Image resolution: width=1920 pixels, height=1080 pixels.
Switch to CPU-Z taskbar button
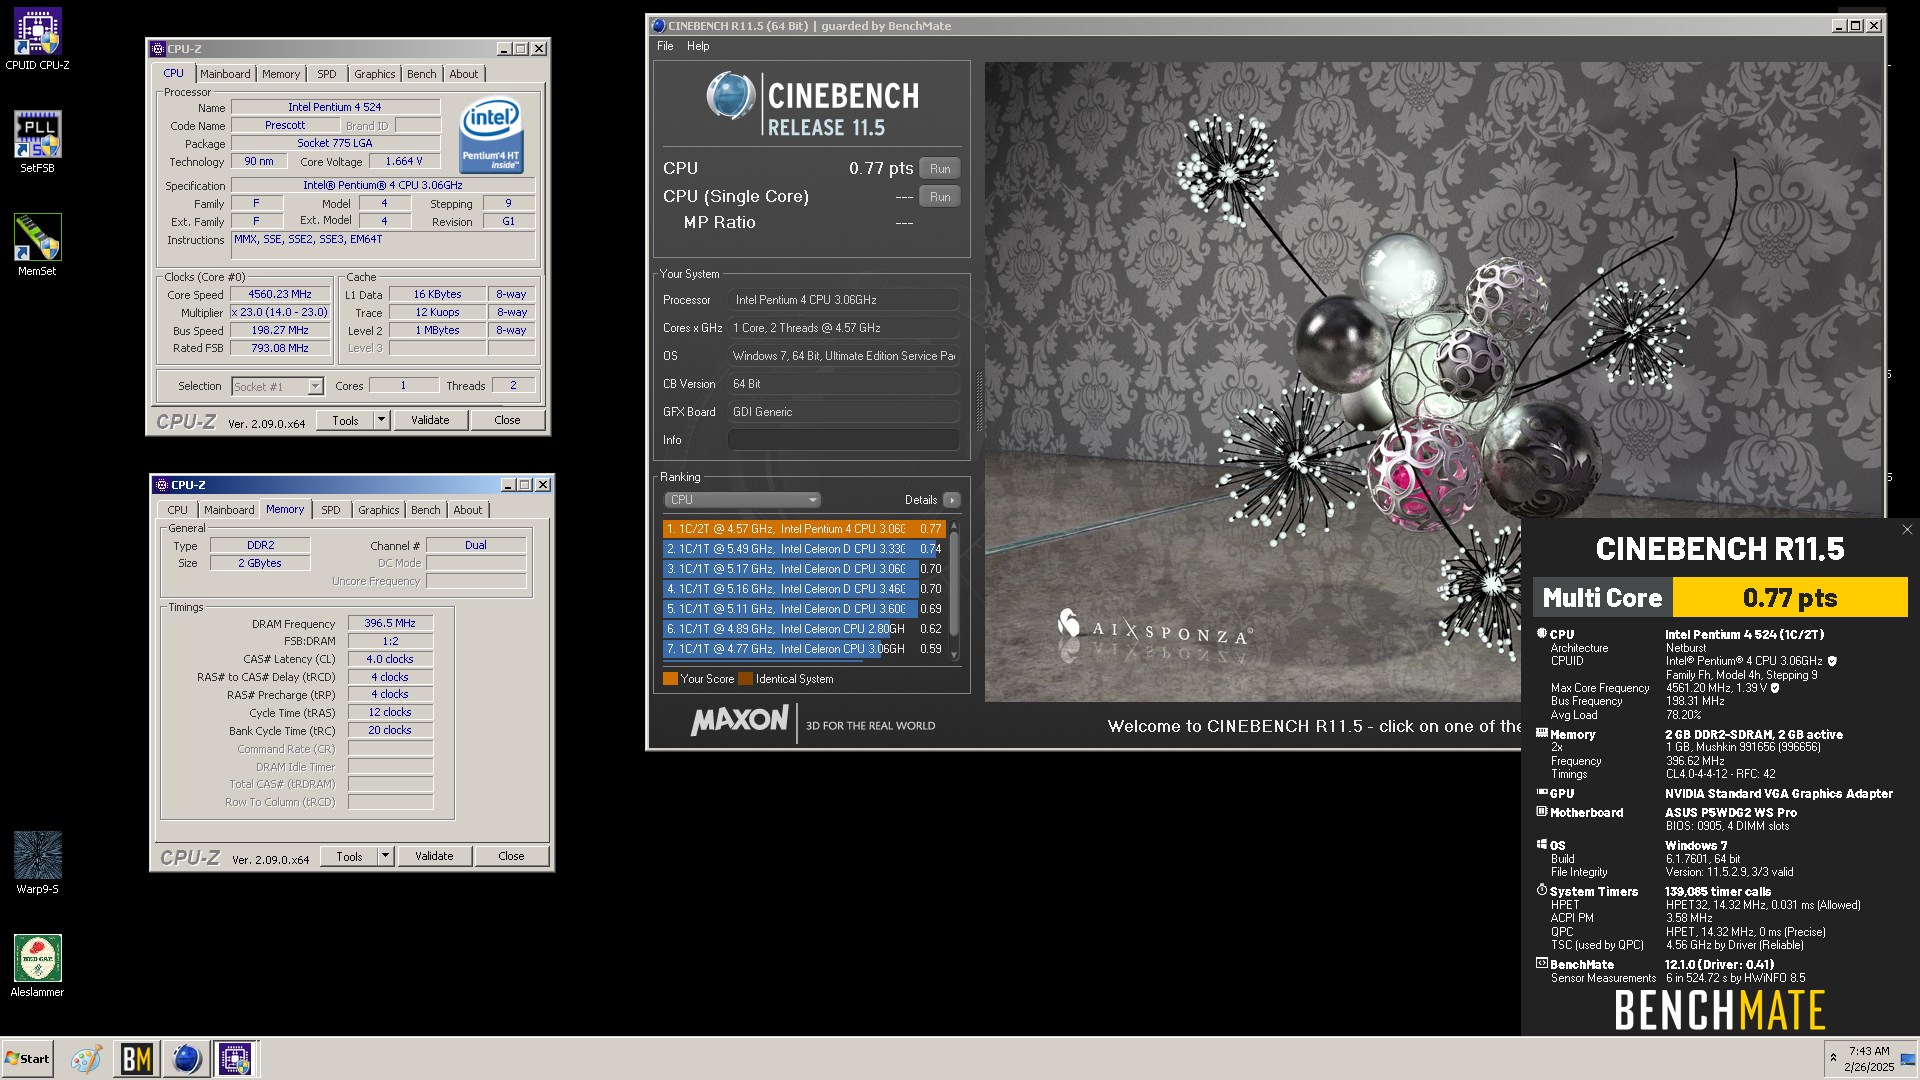pyautogui.click(x=235, y=1059)
